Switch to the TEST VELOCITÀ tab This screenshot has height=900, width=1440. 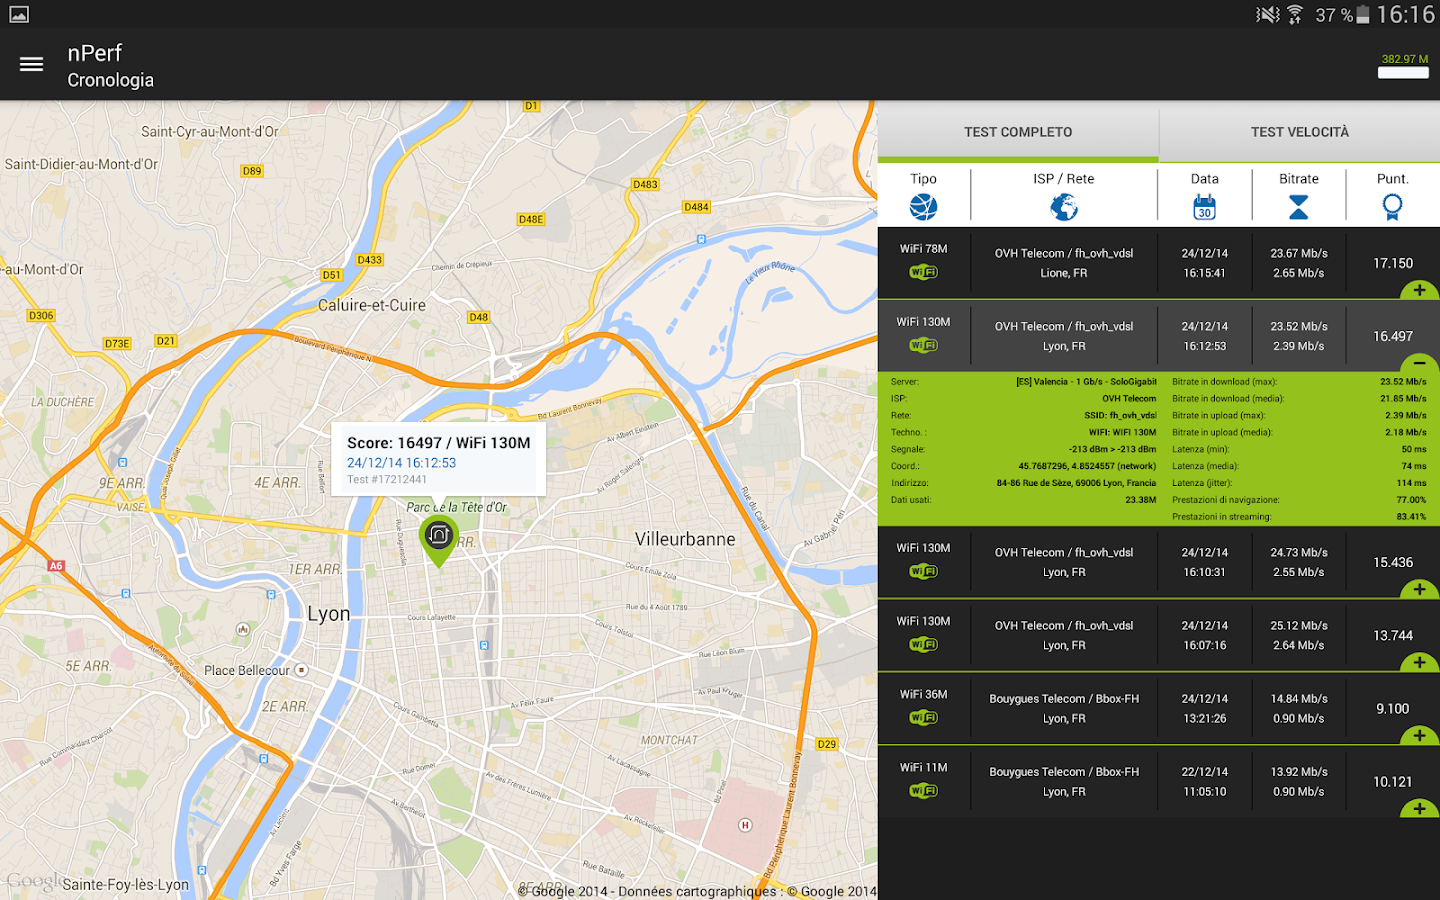1298,131
